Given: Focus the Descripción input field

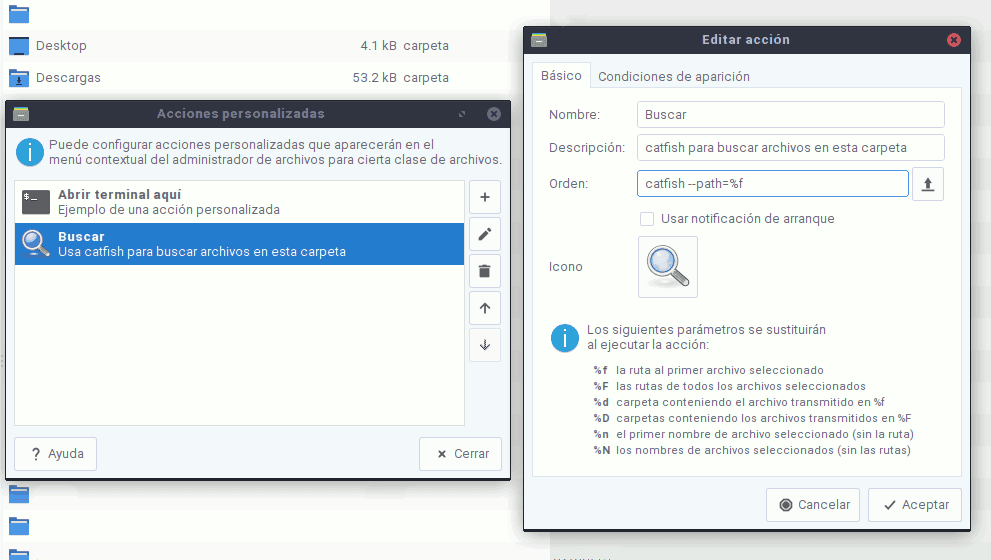Looking at the screenshot, I should tap(790, 148).
